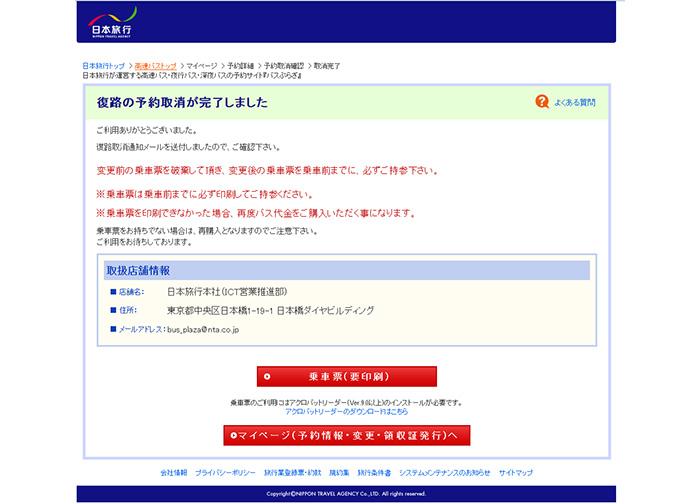This screenshot has width=700, height=504.
Task: Click the 日本旅行 logo in header
Action: pos(111,22)
